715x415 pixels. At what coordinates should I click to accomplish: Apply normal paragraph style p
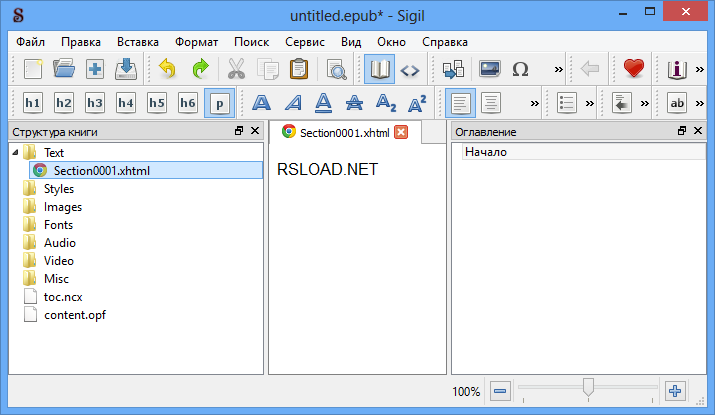coord(219,103)
